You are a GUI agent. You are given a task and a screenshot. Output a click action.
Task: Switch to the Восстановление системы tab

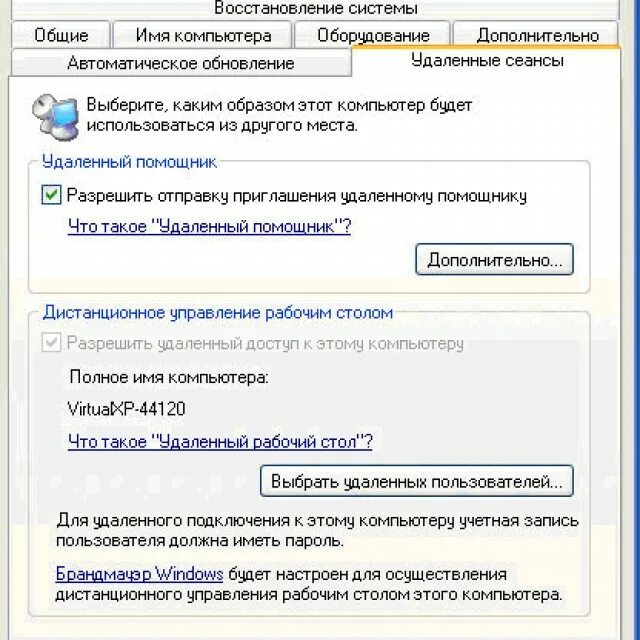(316, 8)
